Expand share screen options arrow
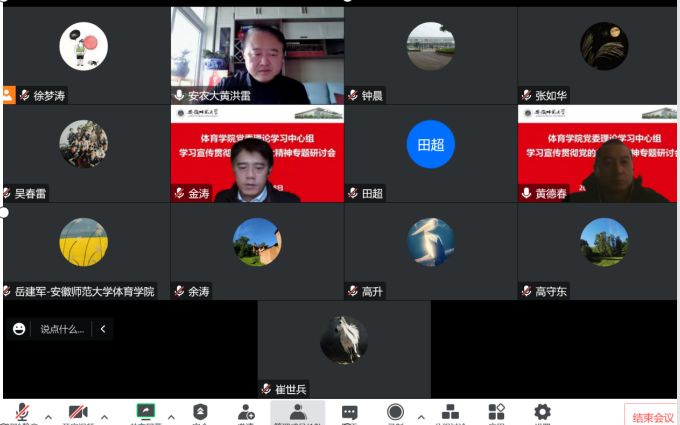 [x=171, y=416]
